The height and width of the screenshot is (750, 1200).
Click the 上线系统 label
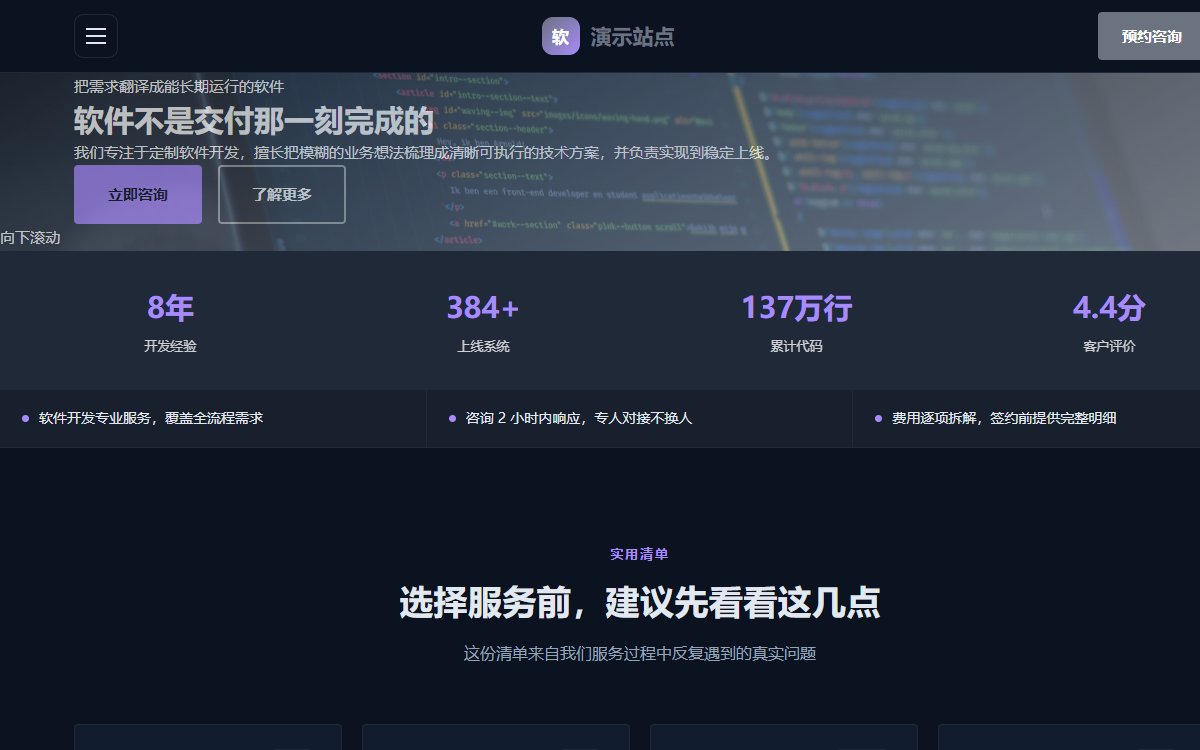[x=483, y=347]
